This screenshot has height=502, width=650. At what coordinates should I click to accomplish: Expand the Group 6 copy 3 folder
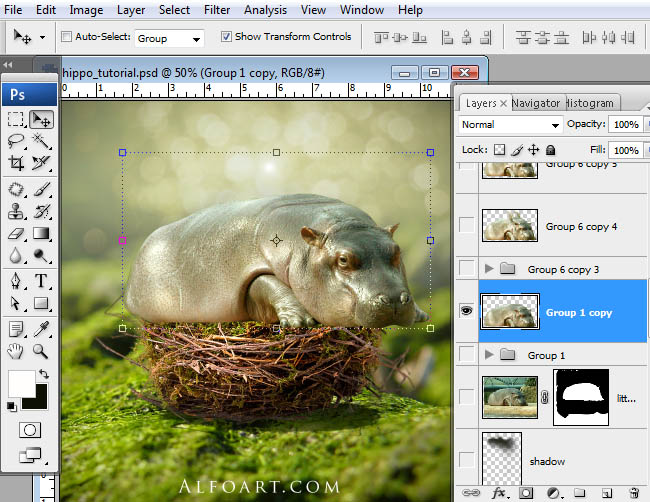489,269
